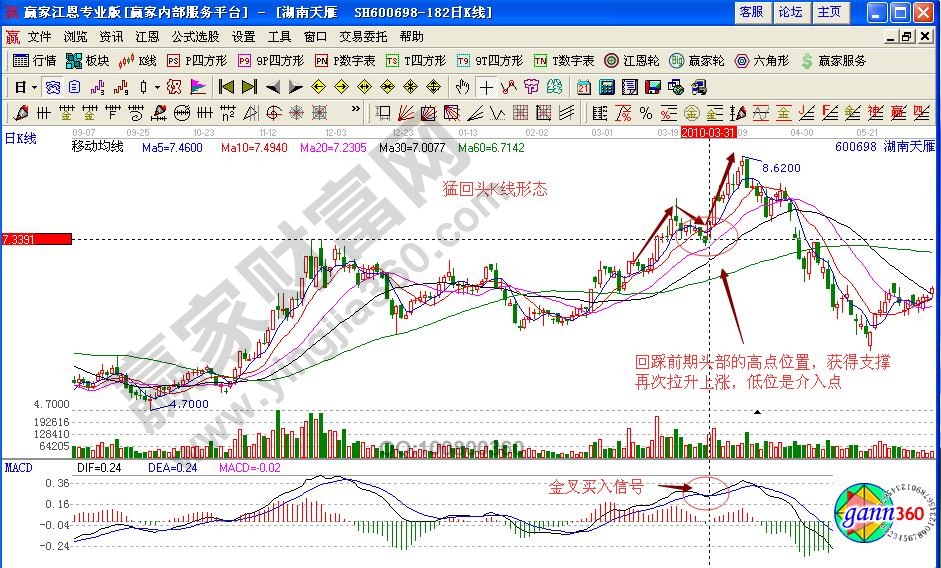Open 赢家服务 with the dollar icon
The height and width of the screenshot is (568, 941).
click(x=832, y=60)
